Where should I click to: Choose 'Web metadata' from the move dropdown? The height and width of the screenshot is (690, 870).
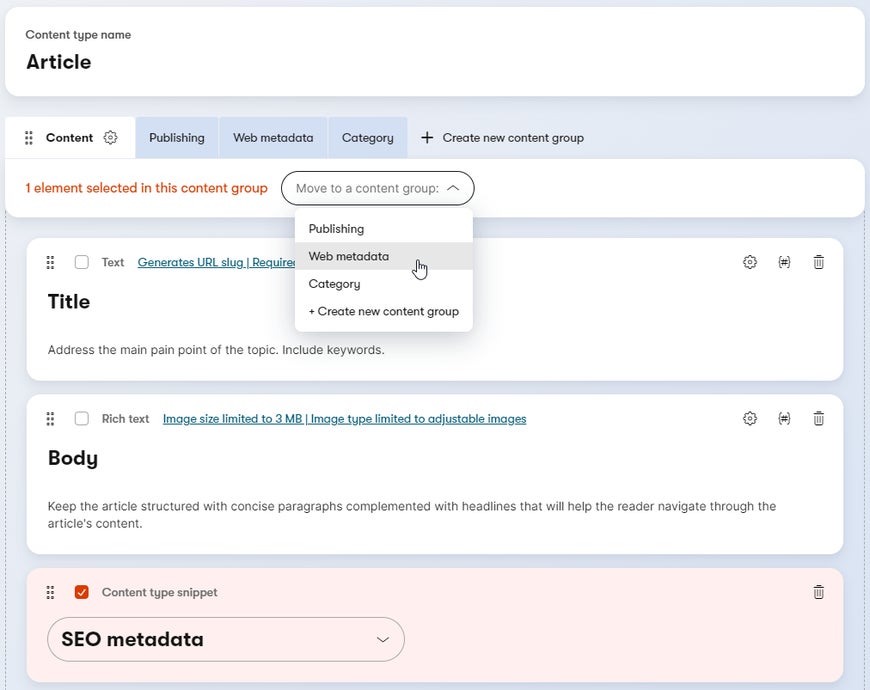[x=349, y=256]
